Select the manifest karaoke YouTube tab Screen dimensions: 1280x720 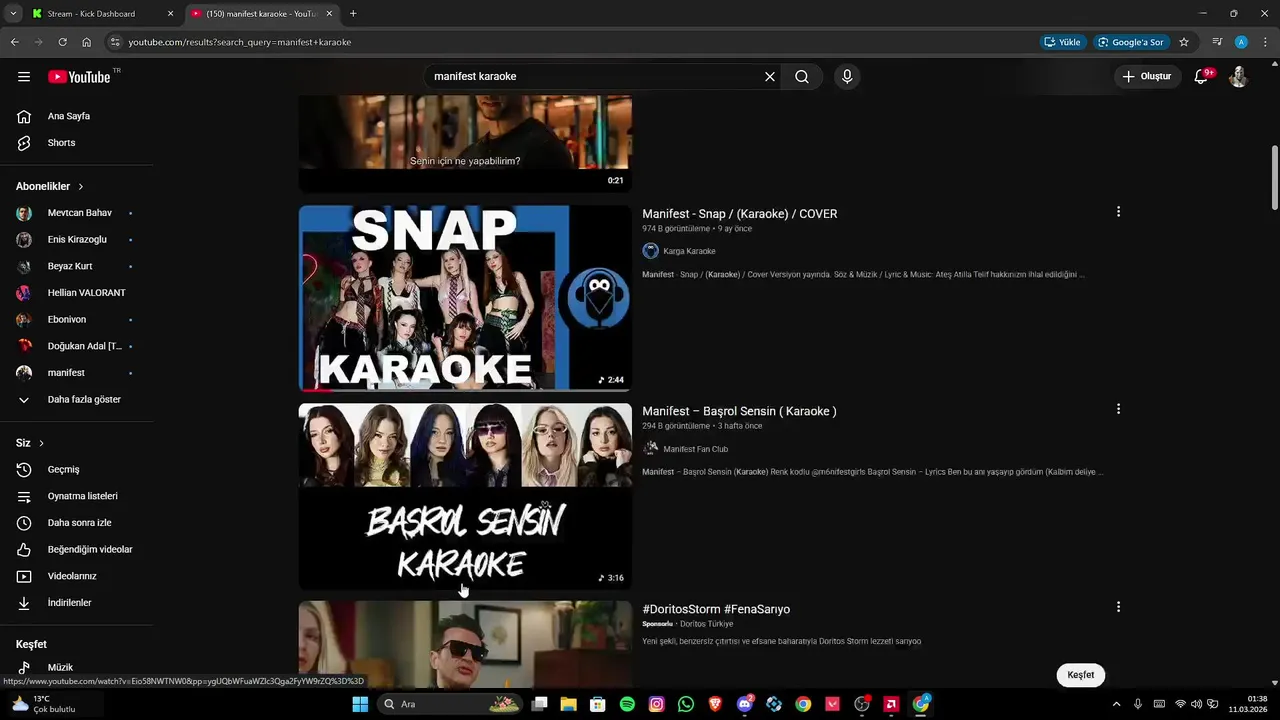262,14
